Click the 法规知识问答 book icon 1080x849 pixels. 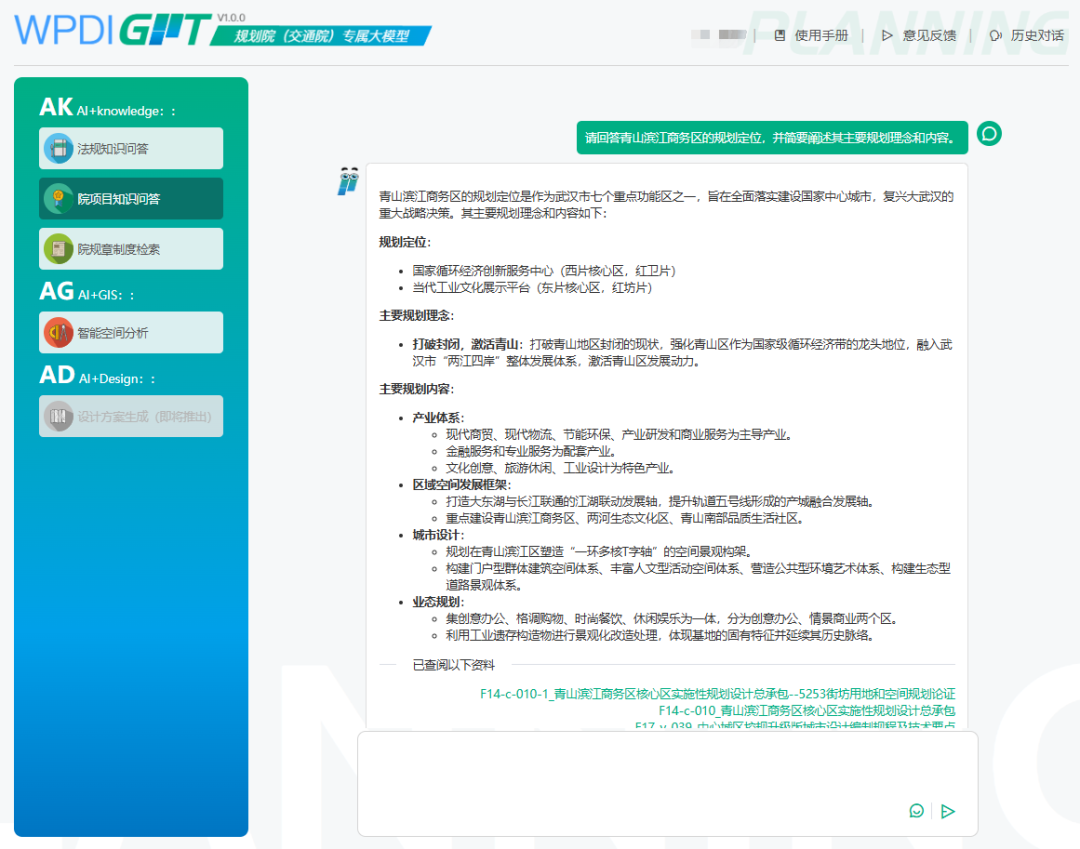[x=59, y=148]
